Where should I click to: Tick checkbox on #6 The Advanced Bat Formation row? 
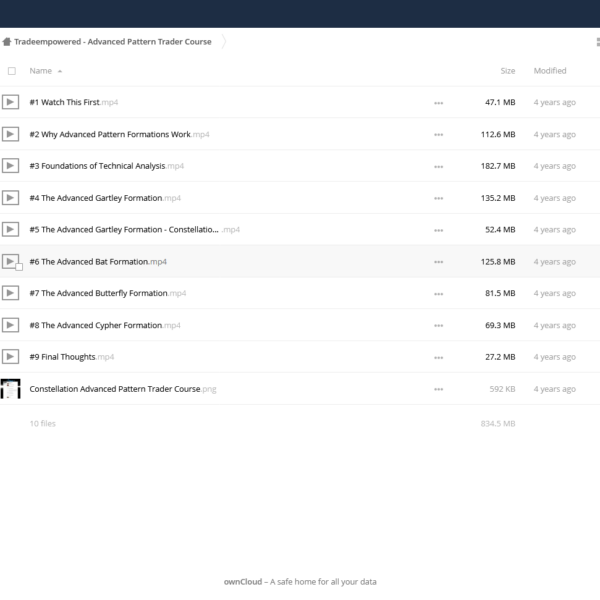19,267
